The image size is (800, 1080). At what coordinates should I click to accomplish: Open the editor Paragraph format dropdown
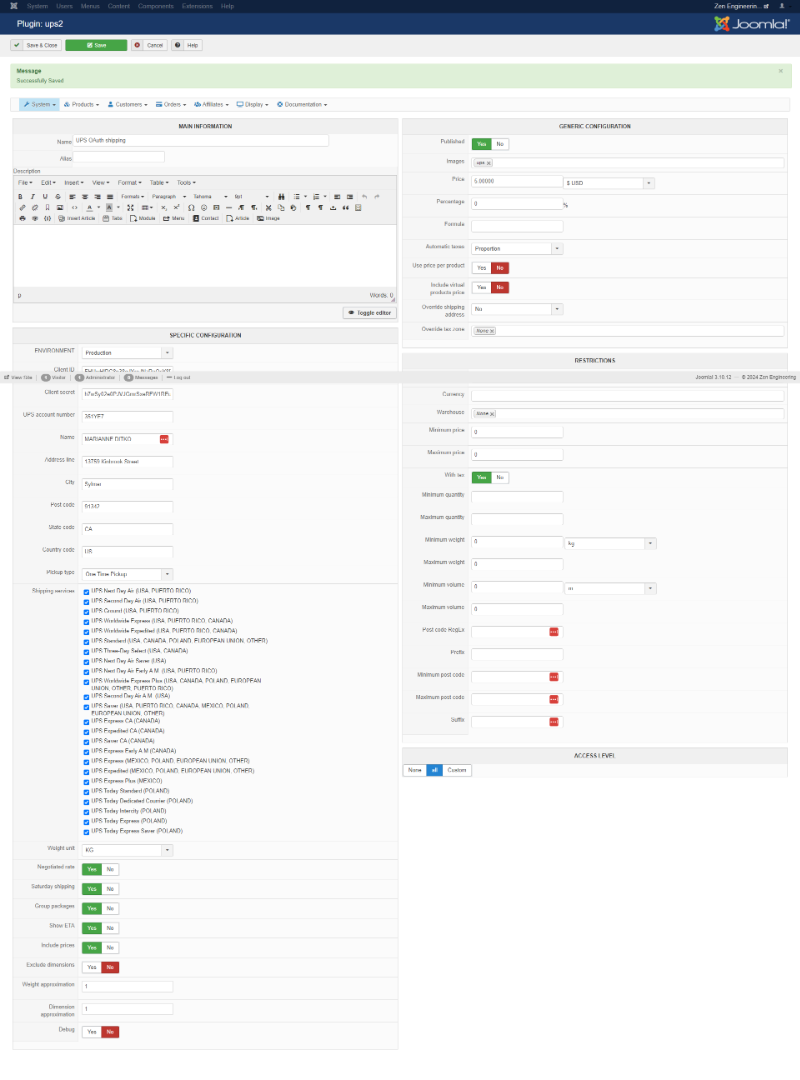point(169,197)
